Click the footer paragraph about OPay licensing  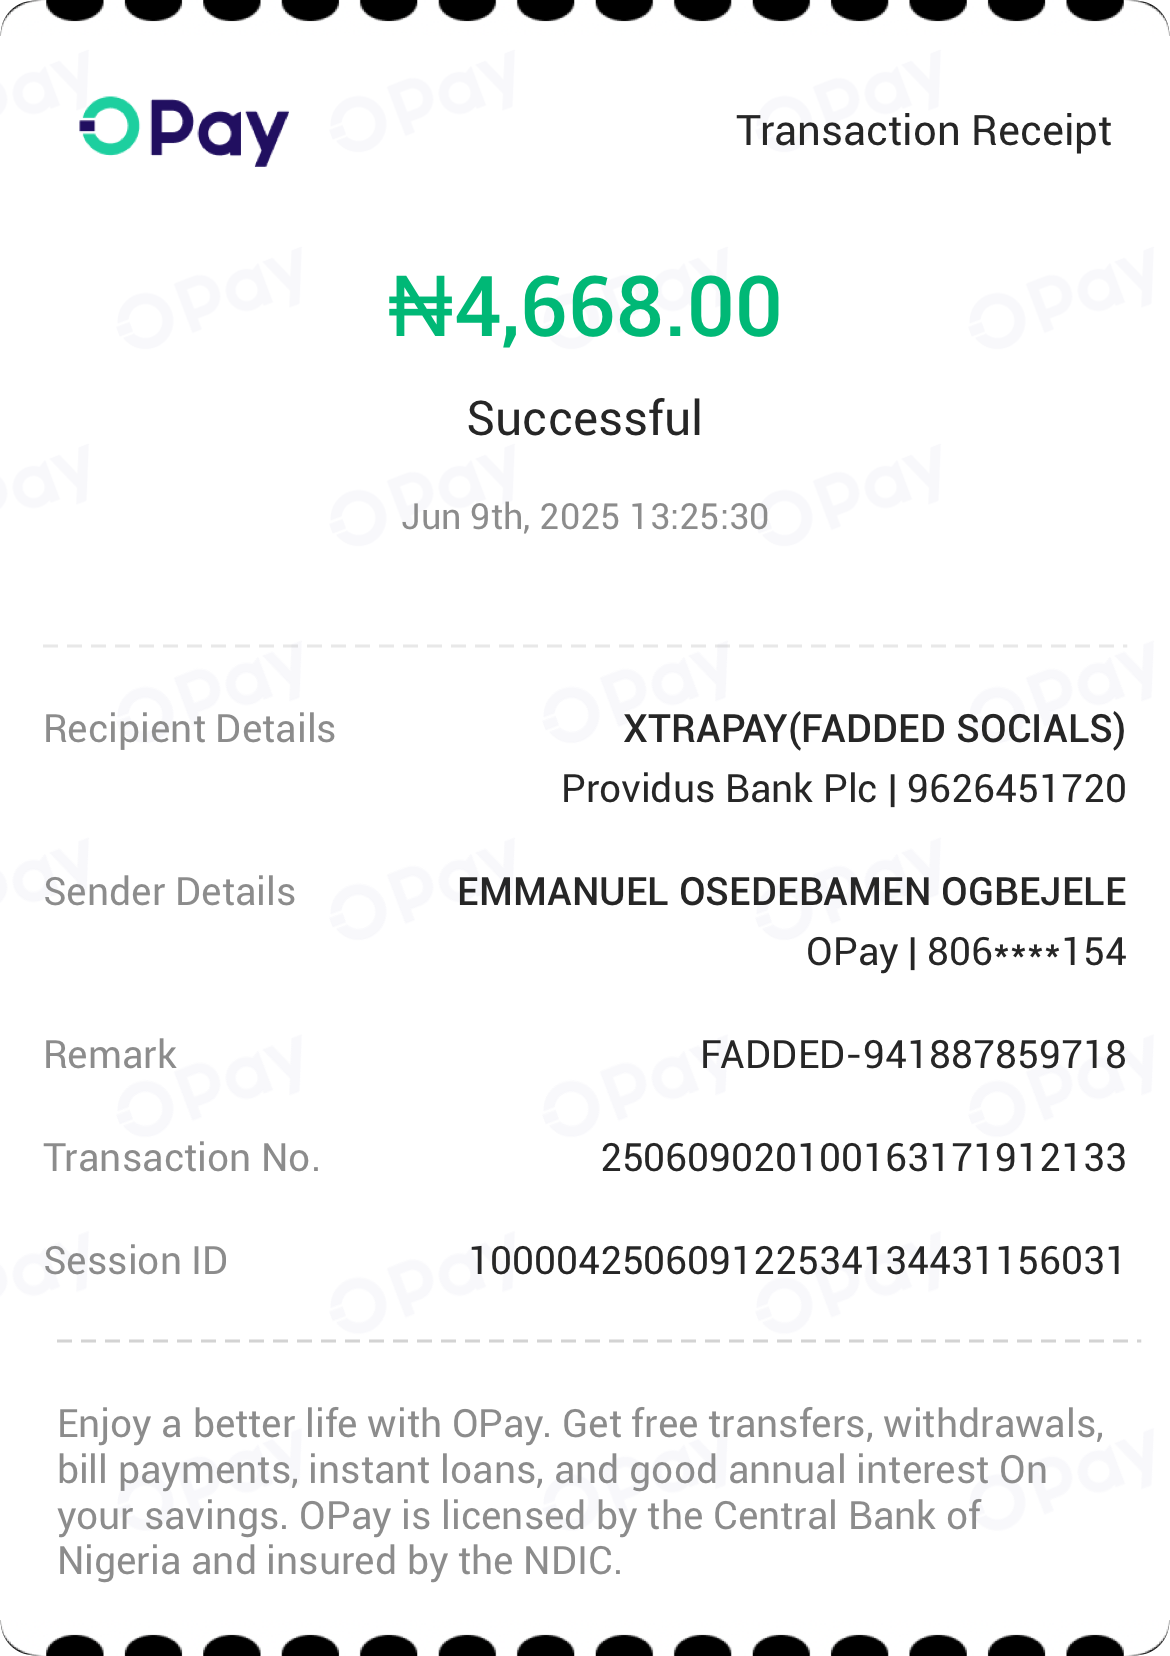580,1492
